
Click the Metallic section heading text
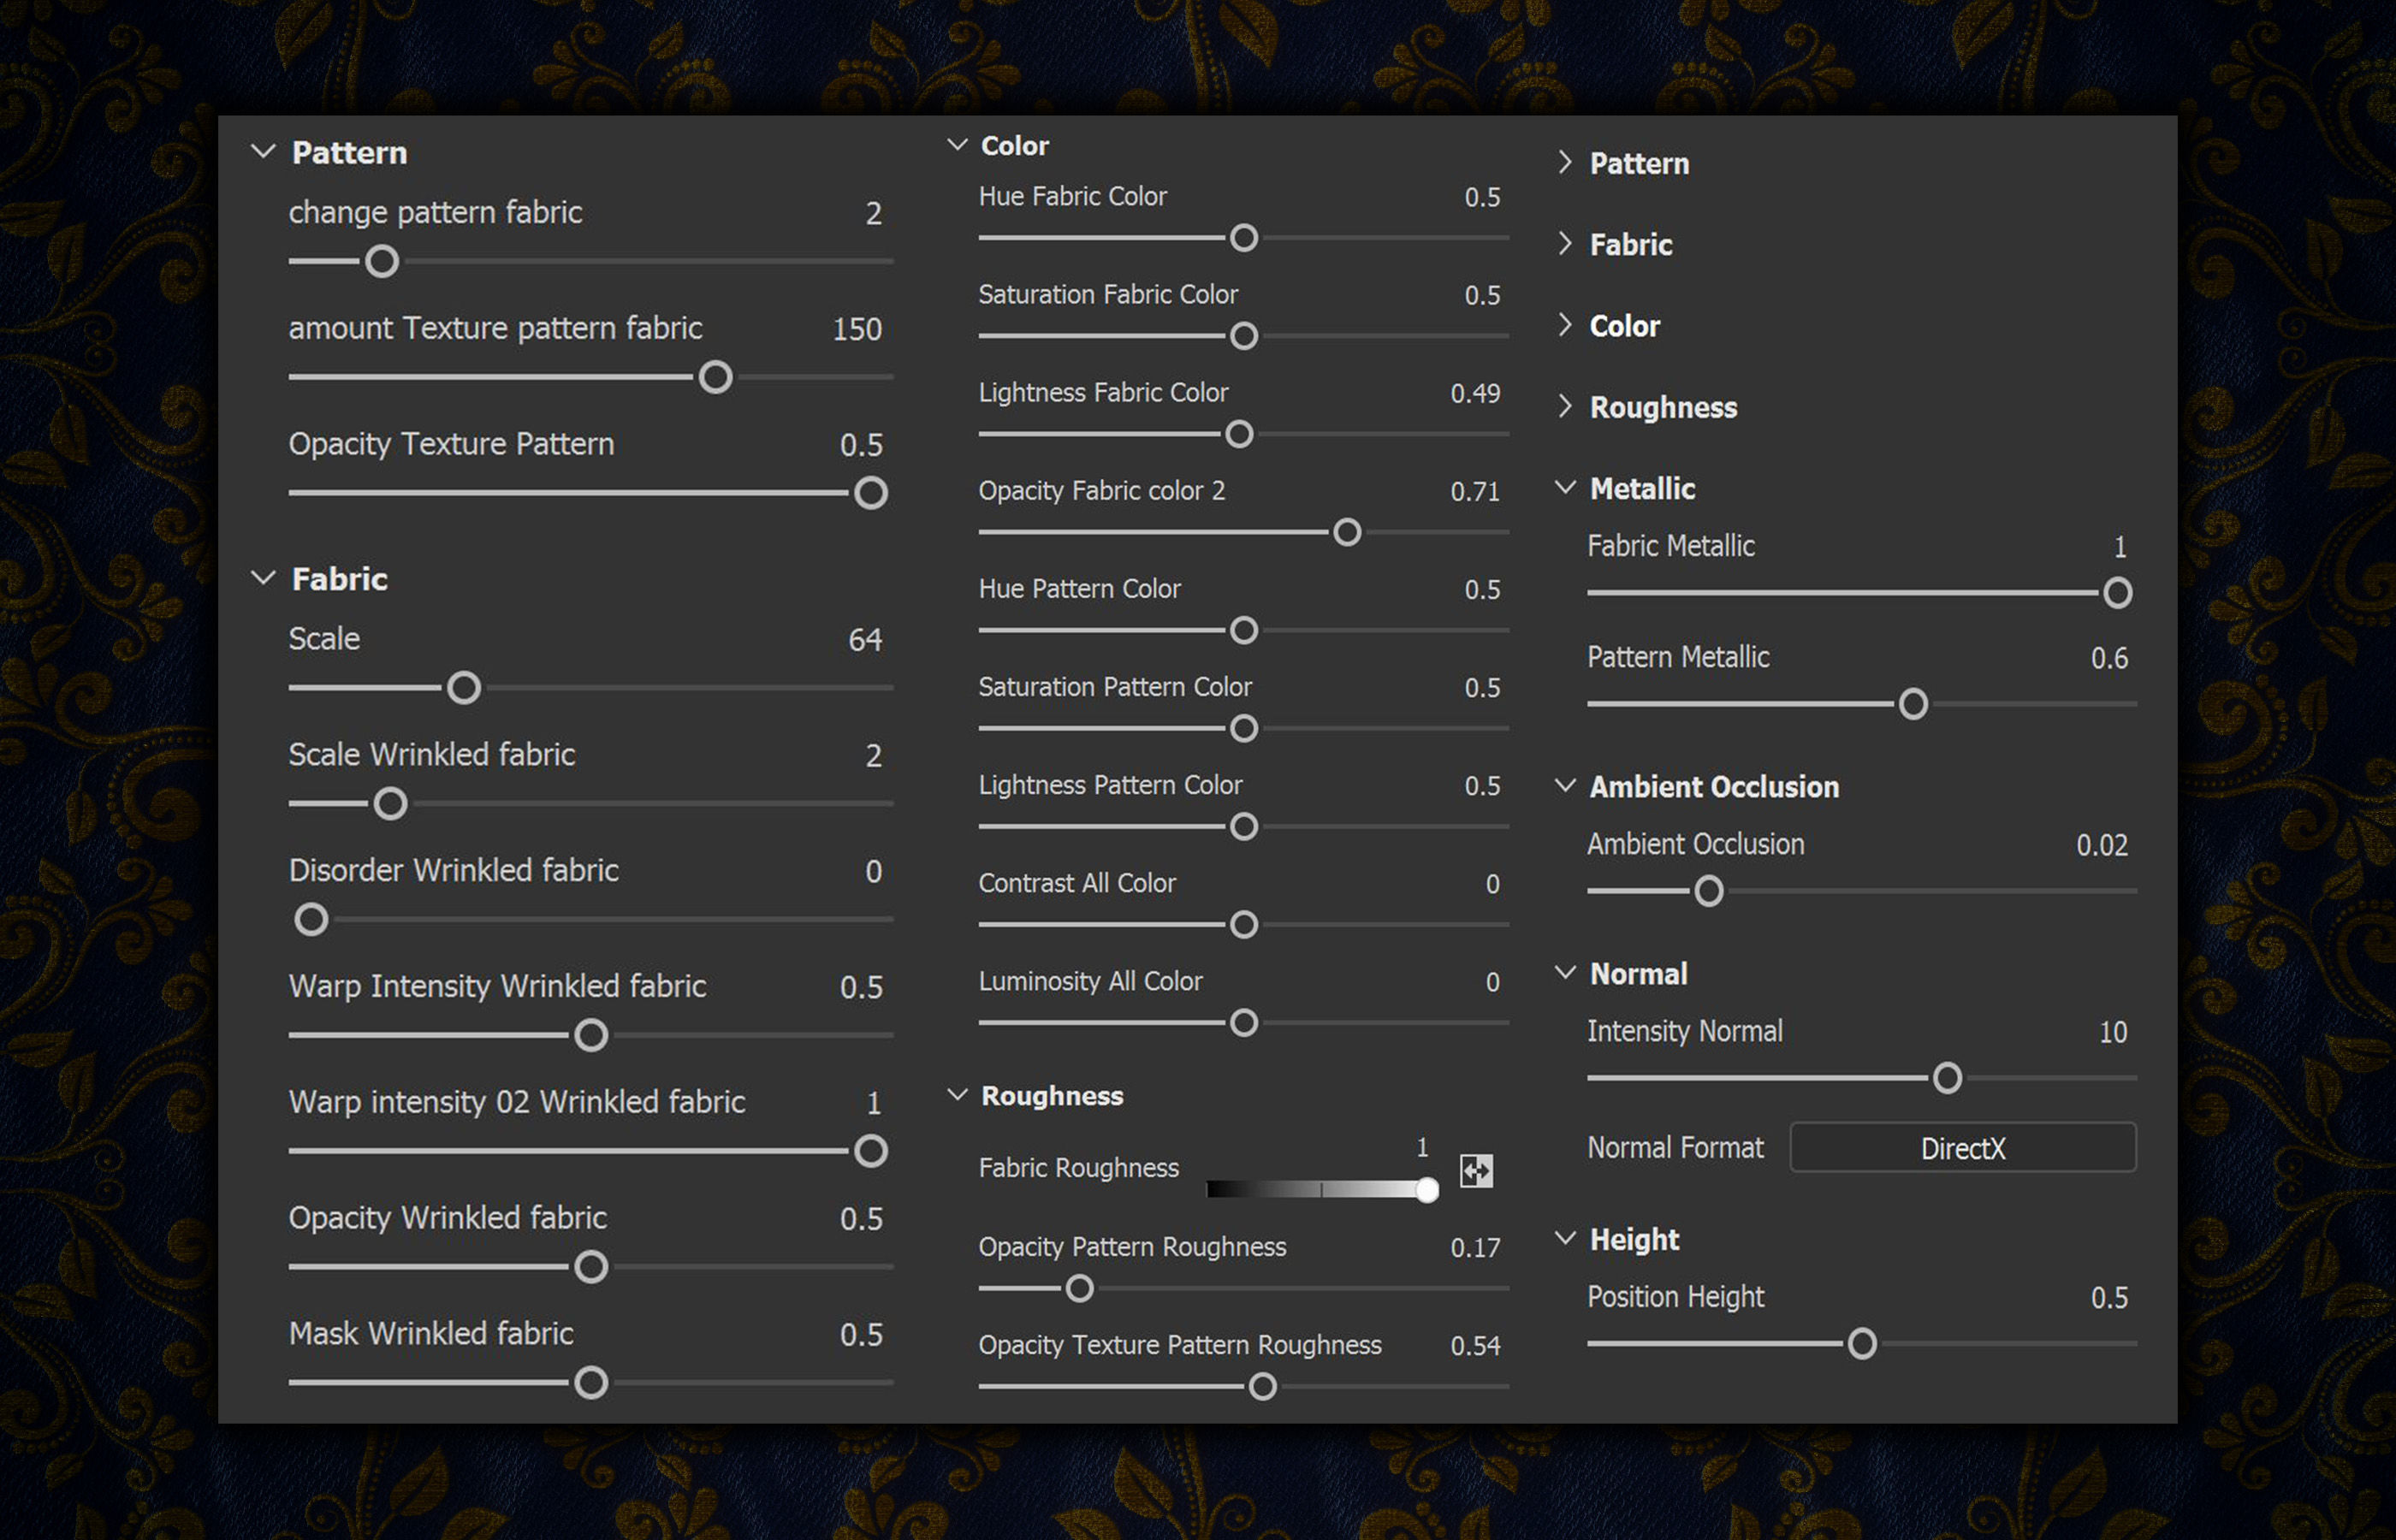click(1642, 488)
